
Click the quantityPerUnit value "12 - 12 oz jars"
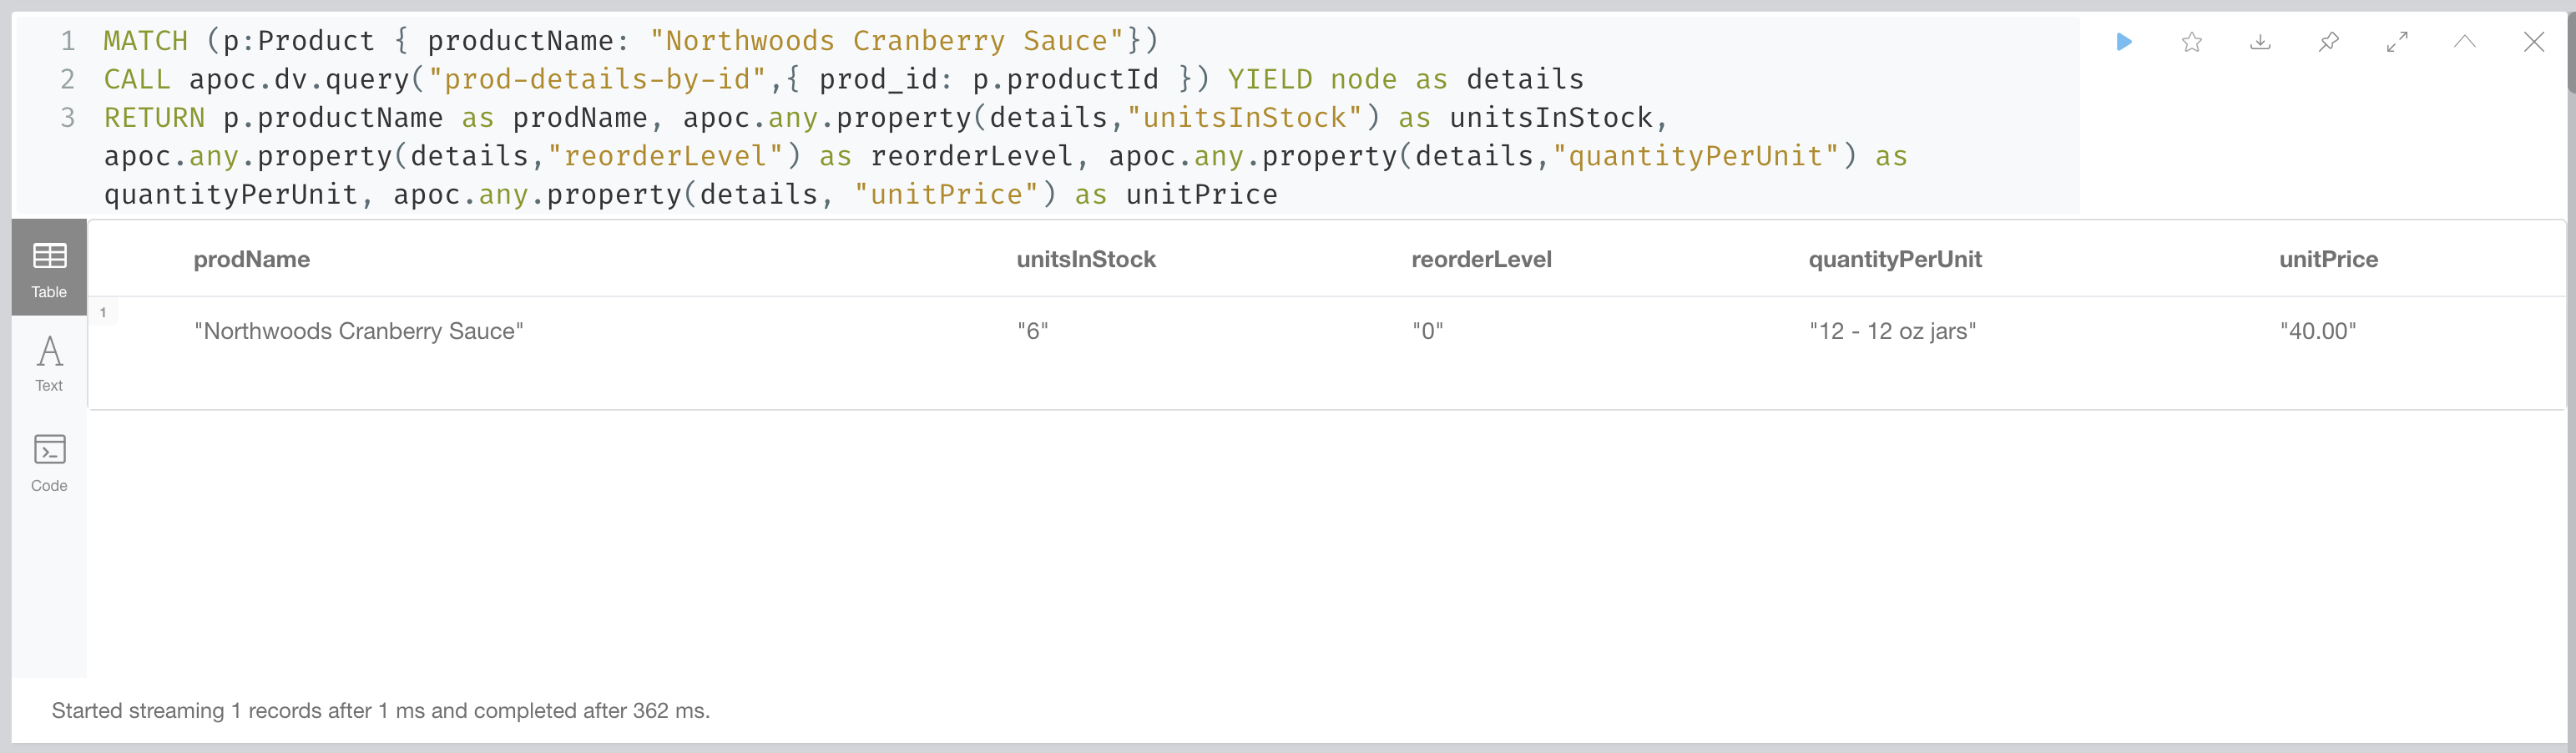click(x=1893, y=330)
